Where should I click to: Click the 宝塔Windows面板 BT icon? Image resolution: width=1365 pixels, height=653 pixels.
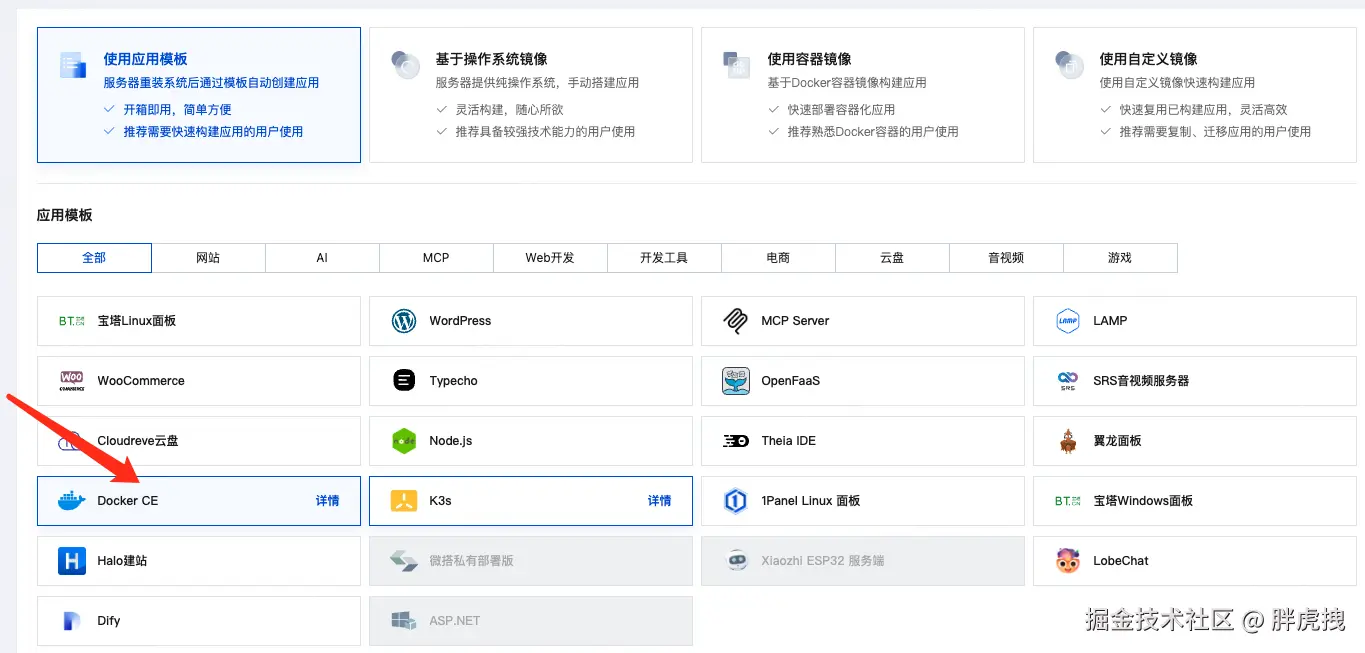[x=1068, y=501]
